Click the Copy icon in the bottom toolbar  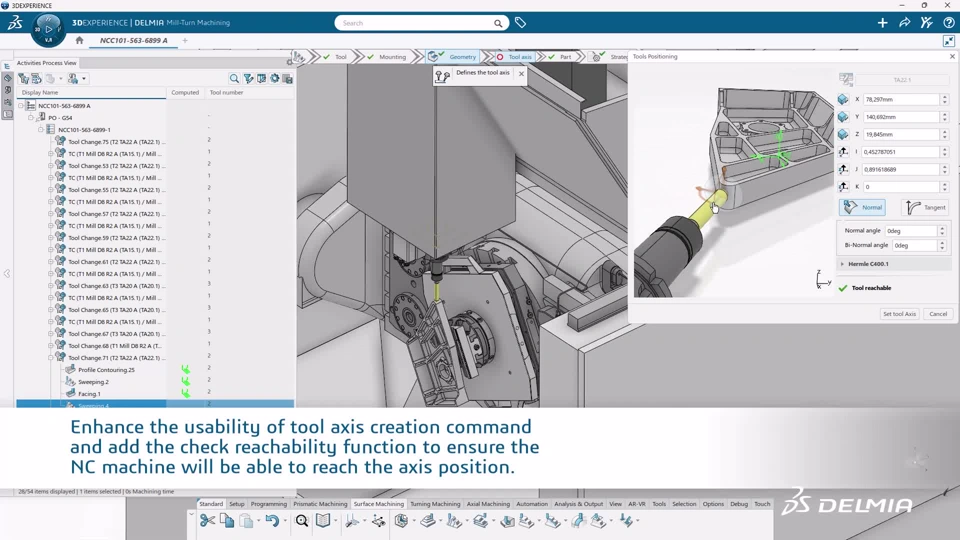click(x=227, y=520)
